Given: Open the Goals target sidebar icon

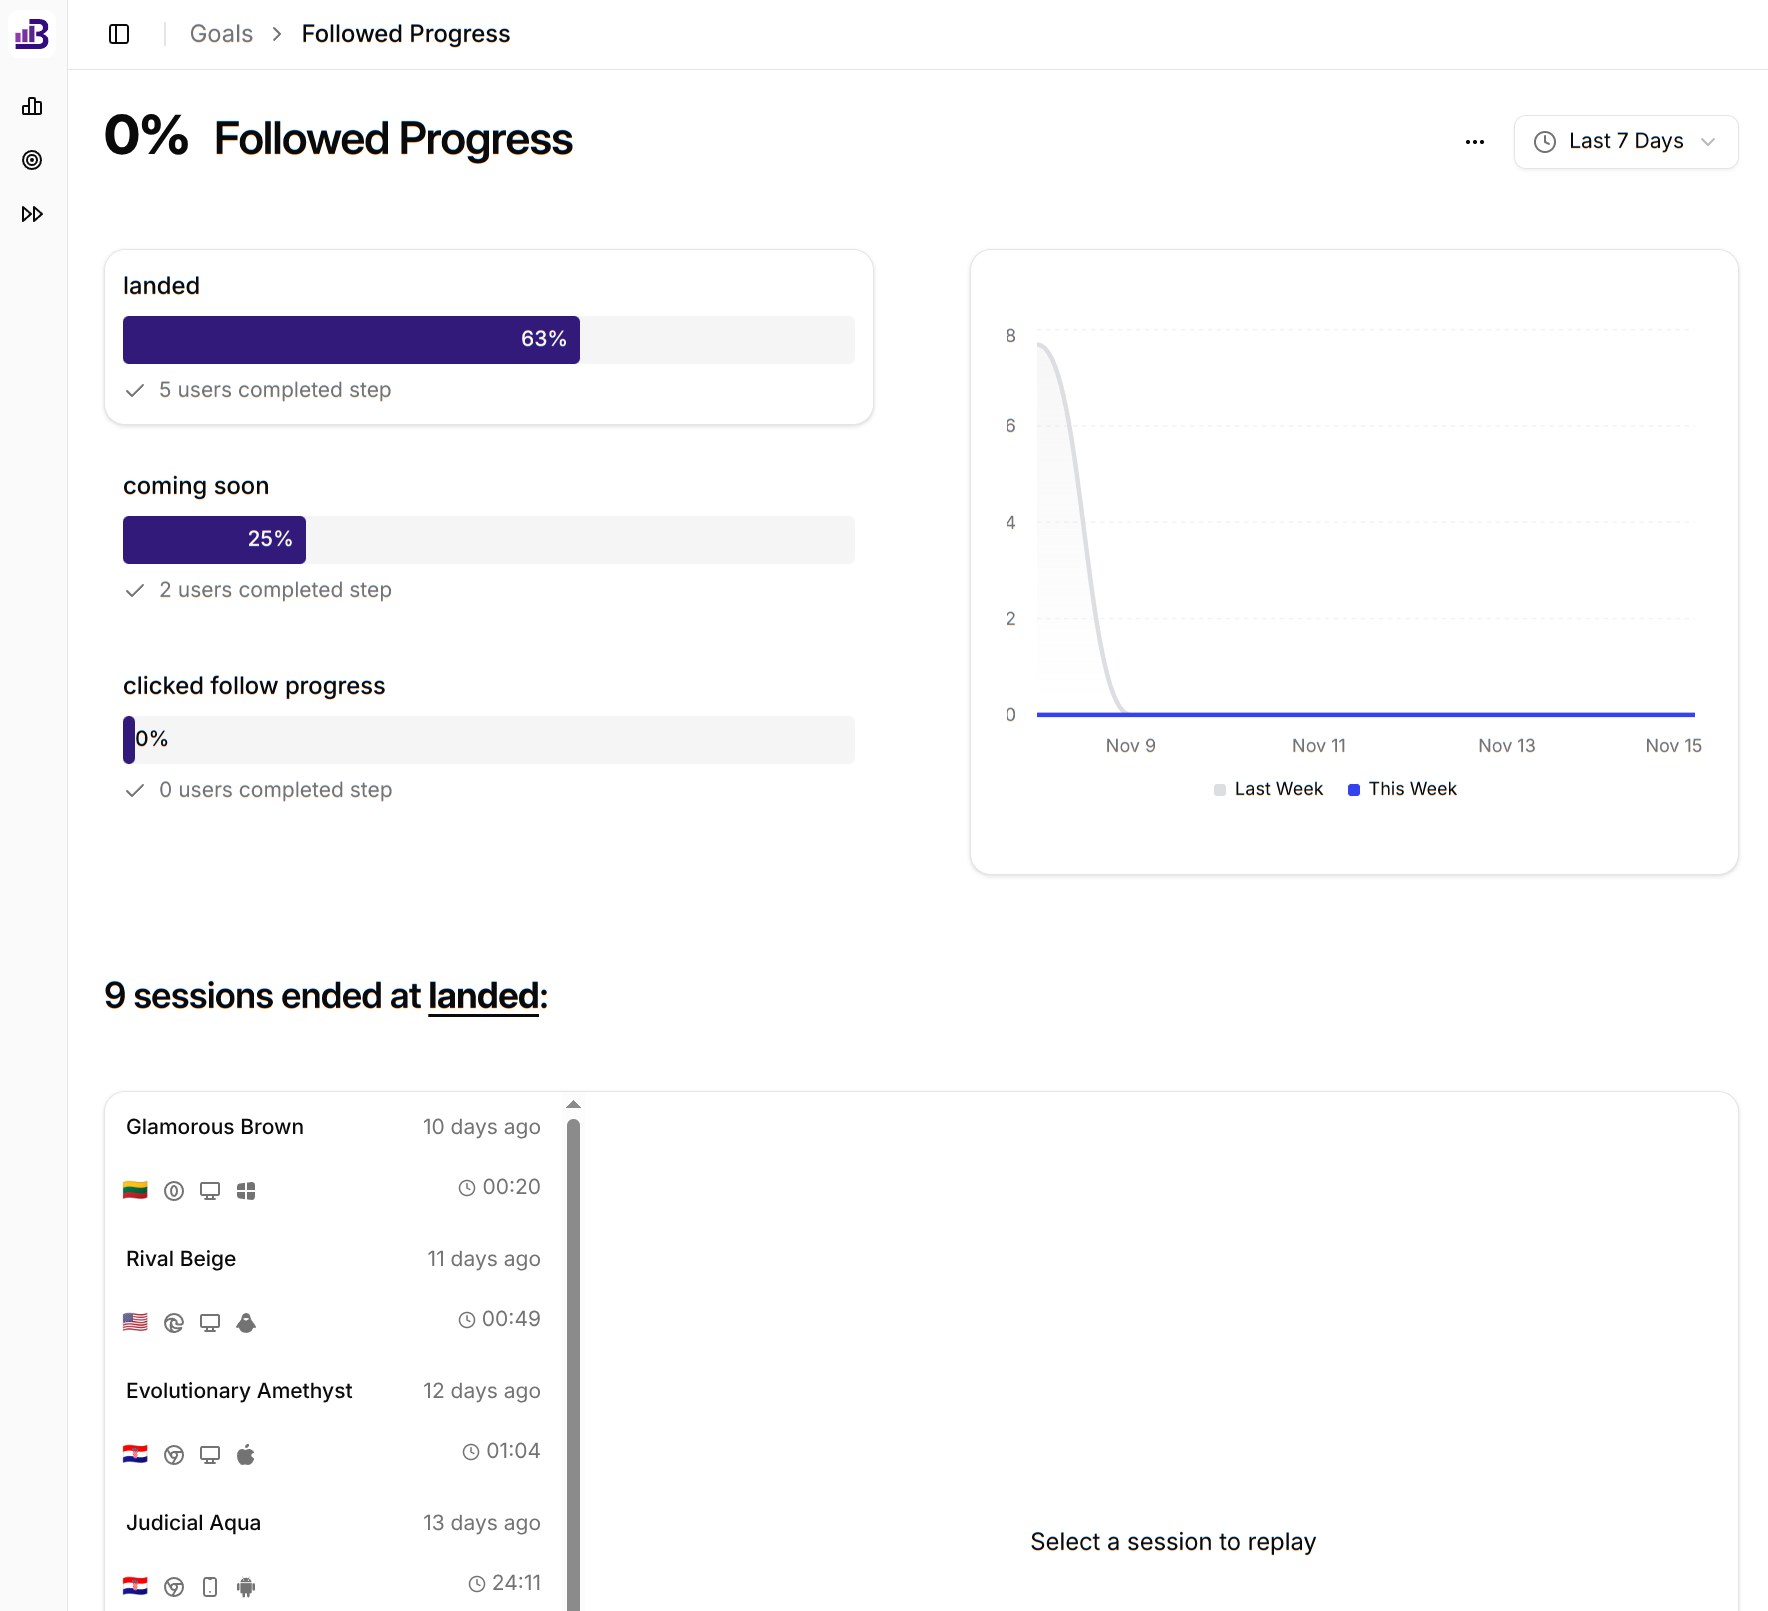Looking at the screenshot, I should (x=32, y=160).
